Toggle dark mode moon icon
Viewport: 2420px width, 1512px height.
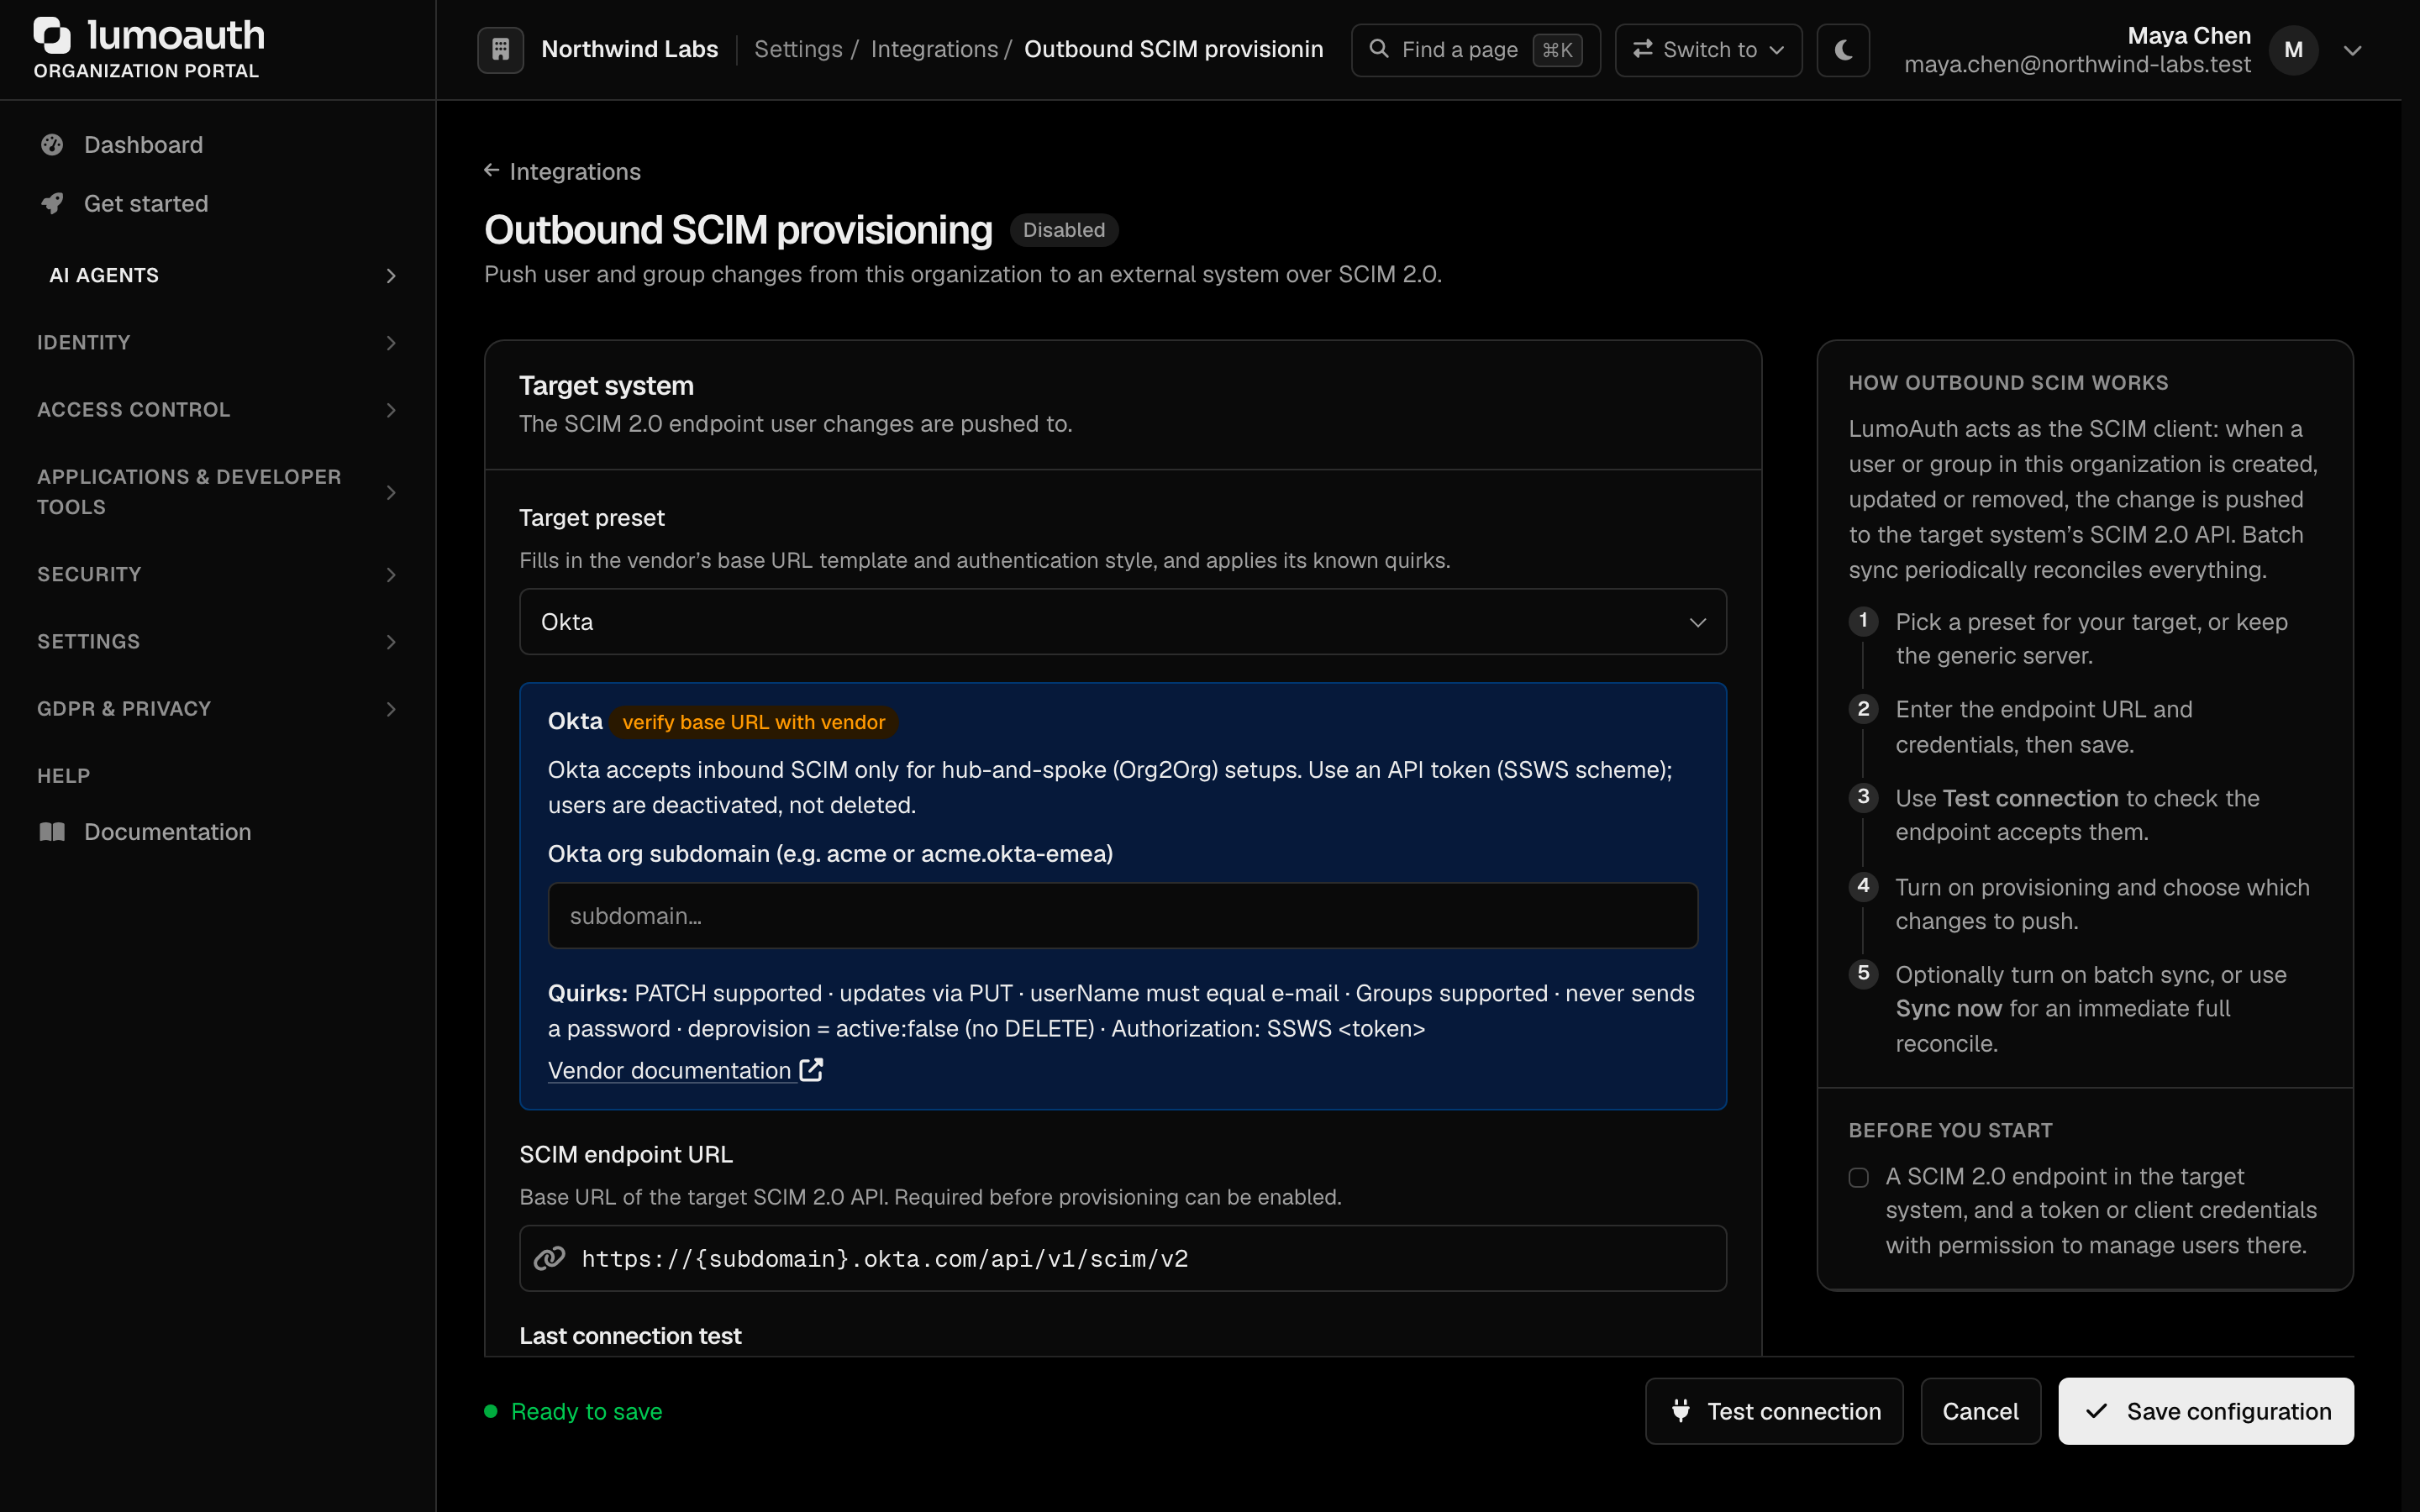pyautogui.click(x=1843, y=49)
